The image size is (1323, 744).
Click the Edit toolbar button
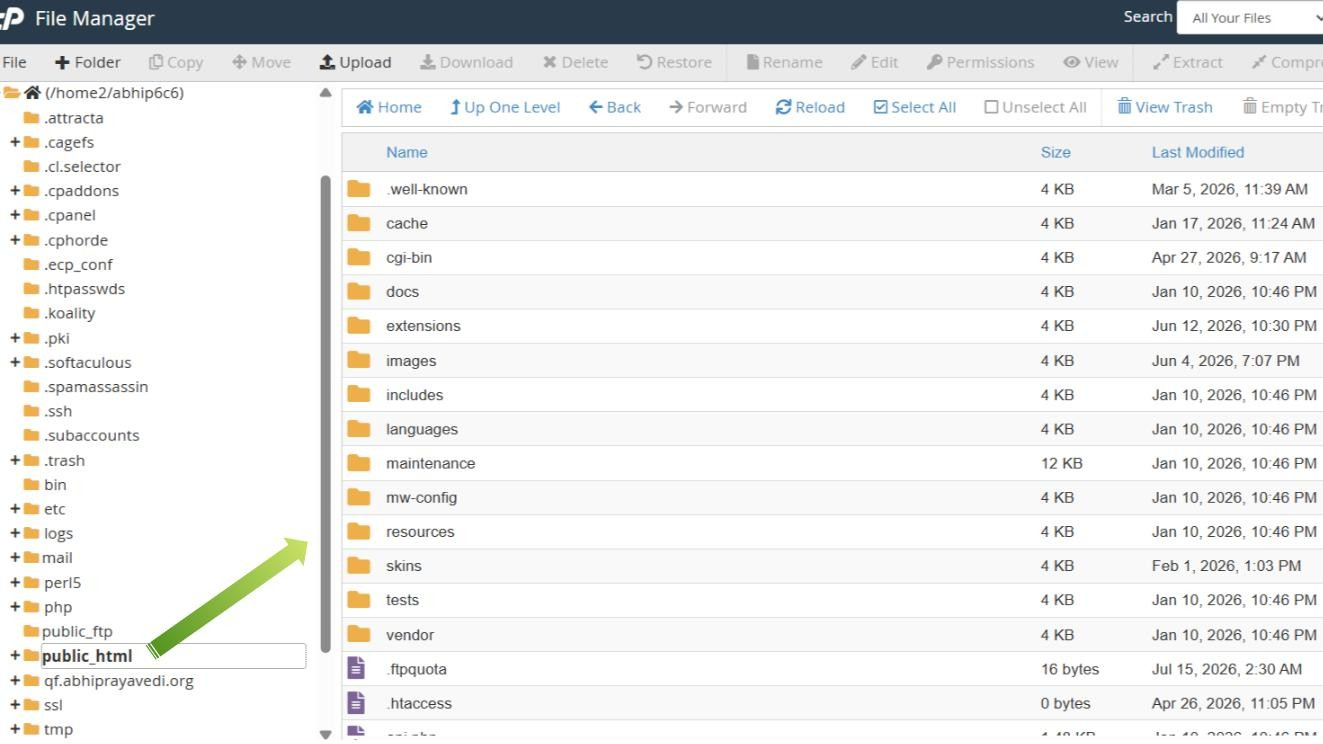click(874, 62)
